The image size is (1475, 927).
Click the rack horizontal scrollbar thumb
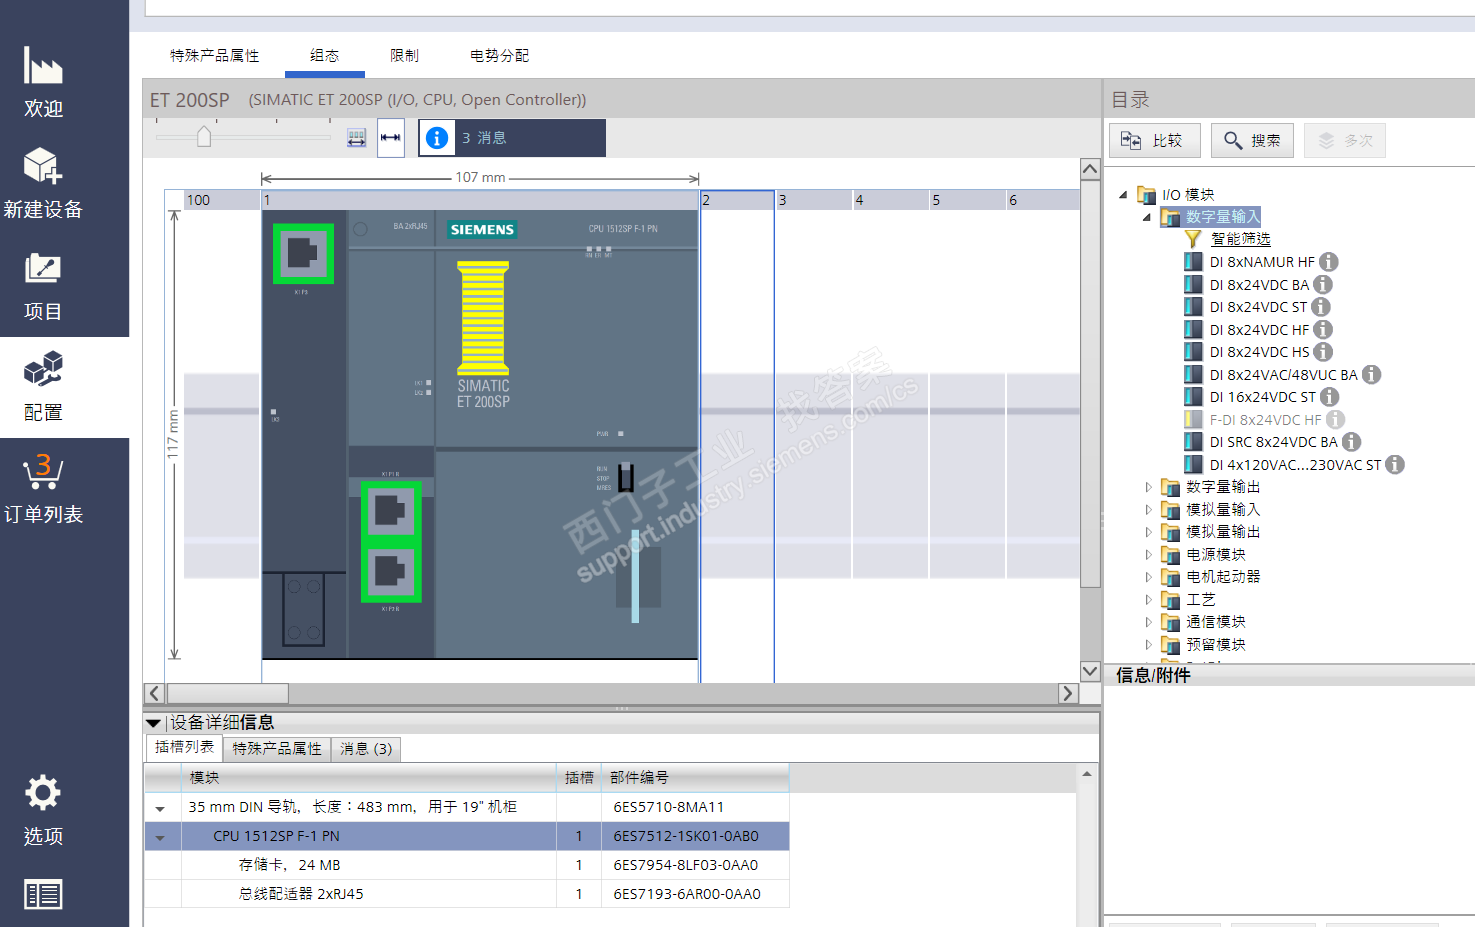[228, 694]
